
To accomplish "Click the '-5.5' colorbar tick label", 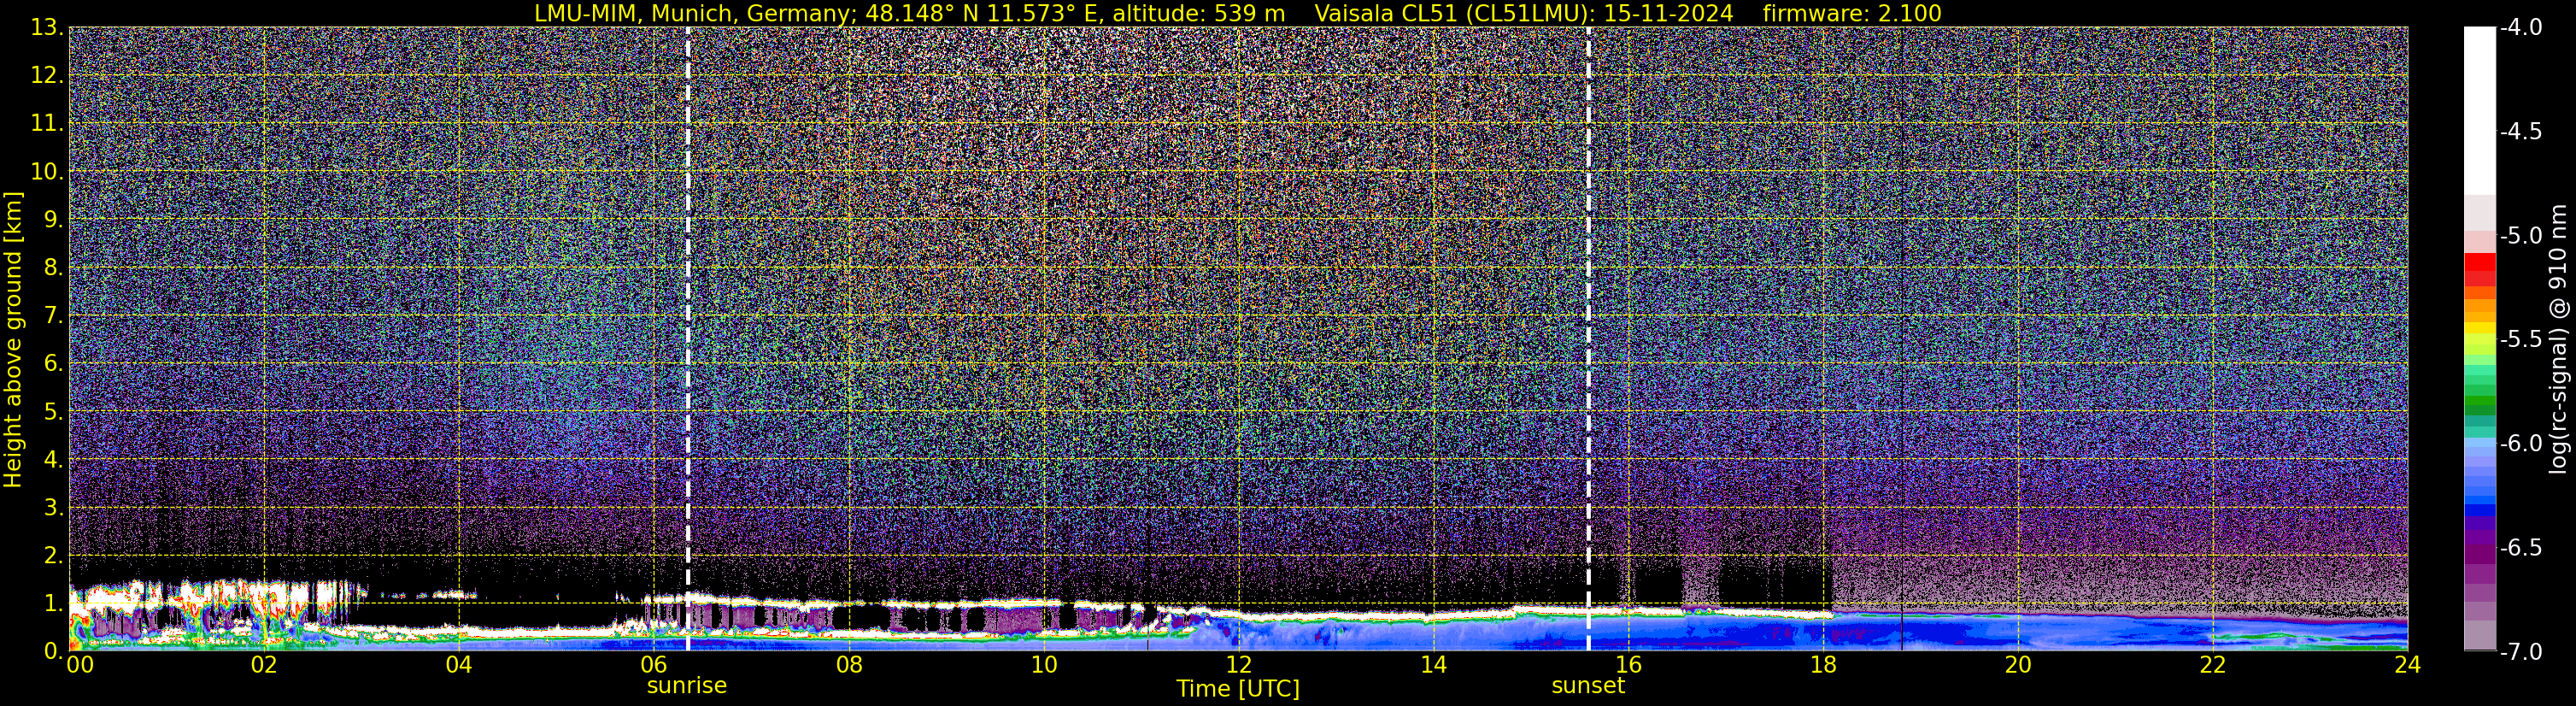I will tap(2520, 340).
